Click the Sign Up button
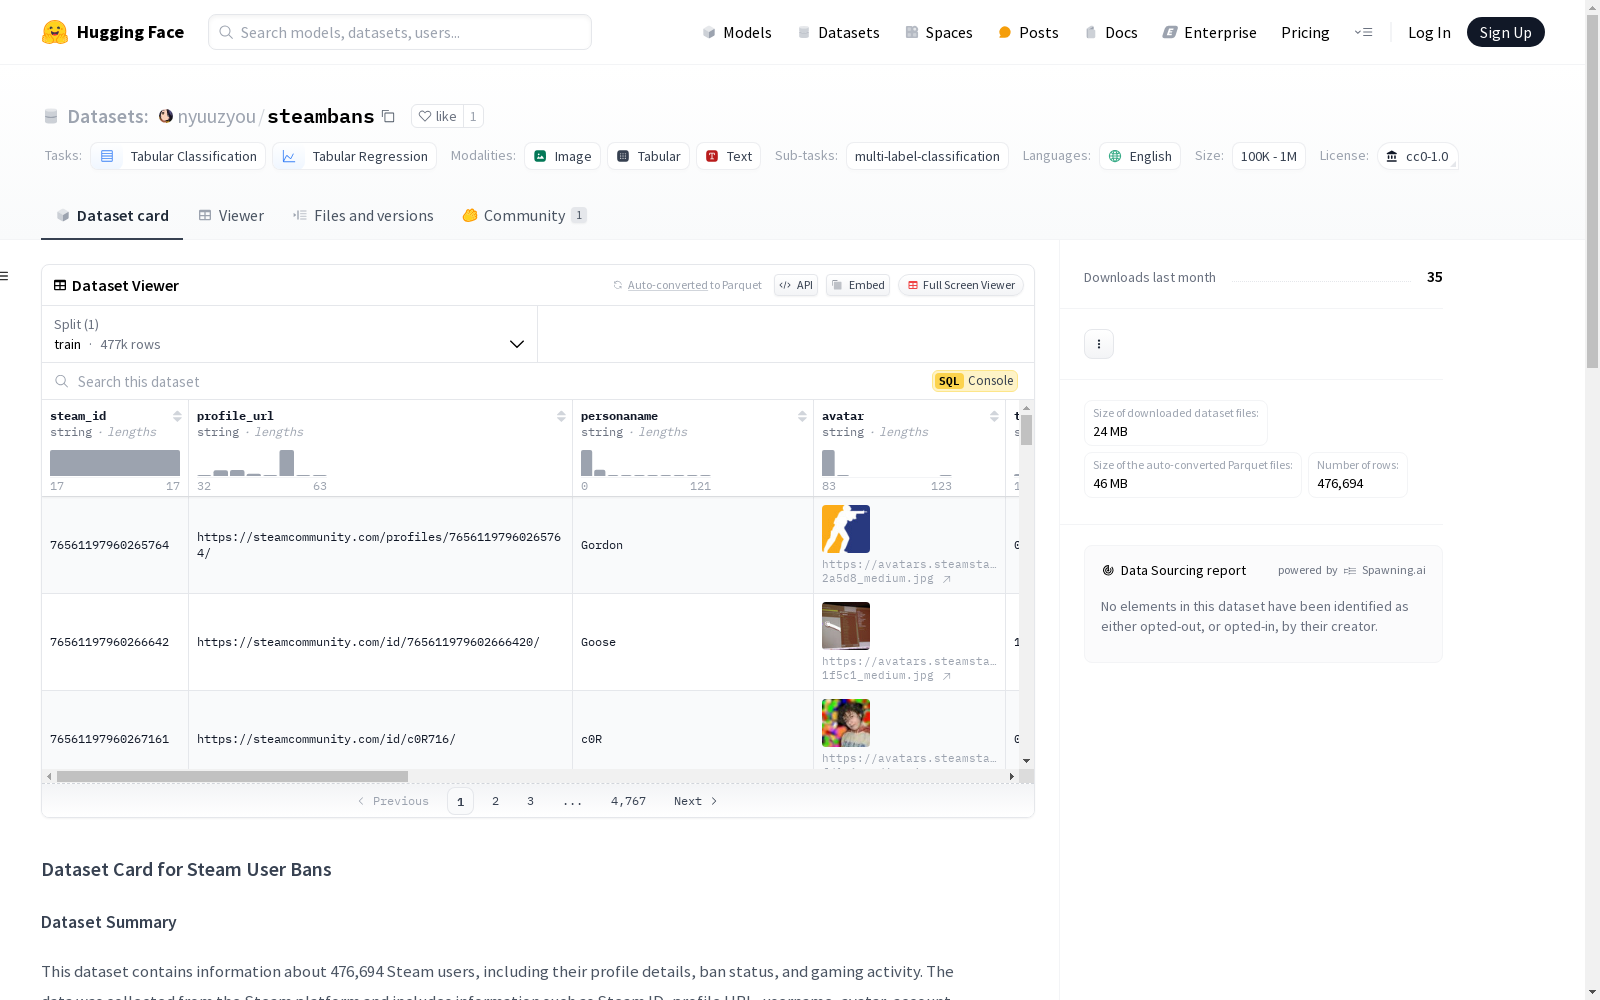The width and height of the screenshot is (1600, 1000). pos(1505,32)
